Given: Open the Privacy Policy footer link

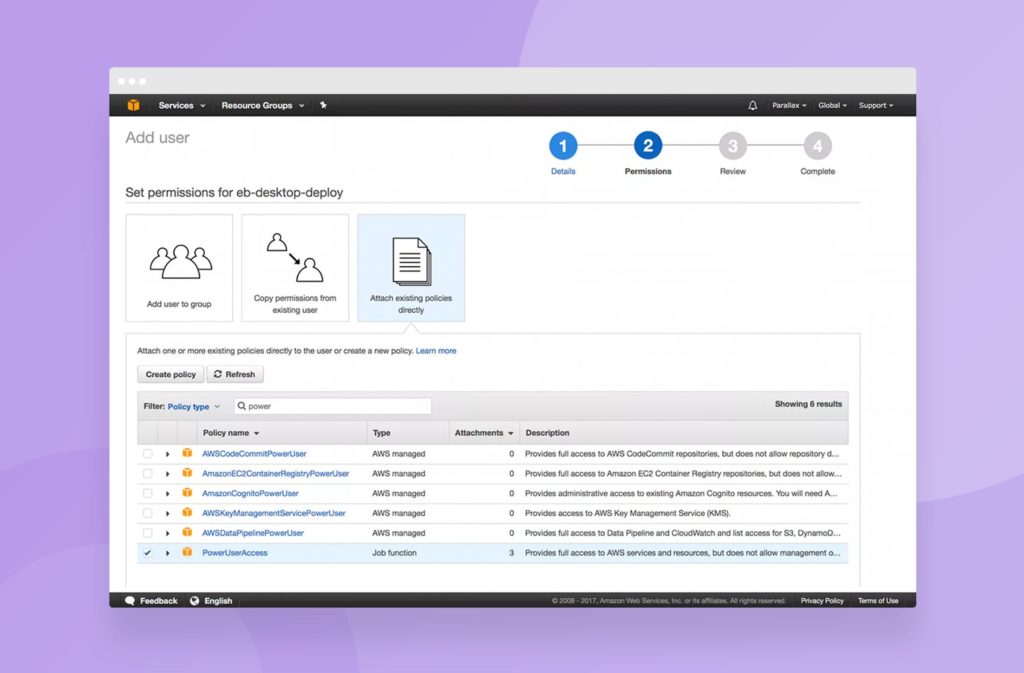Looking at the screenshot, I should 822,601.
